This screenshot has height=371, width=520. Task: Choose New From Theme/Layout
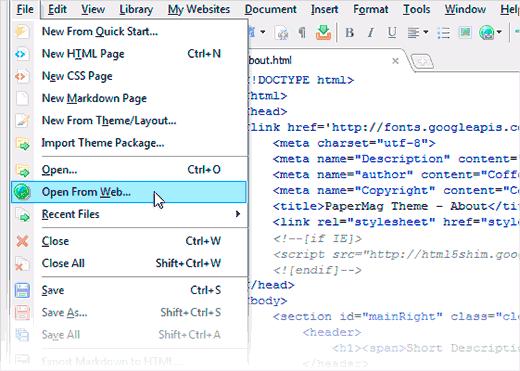coord(129,120)
